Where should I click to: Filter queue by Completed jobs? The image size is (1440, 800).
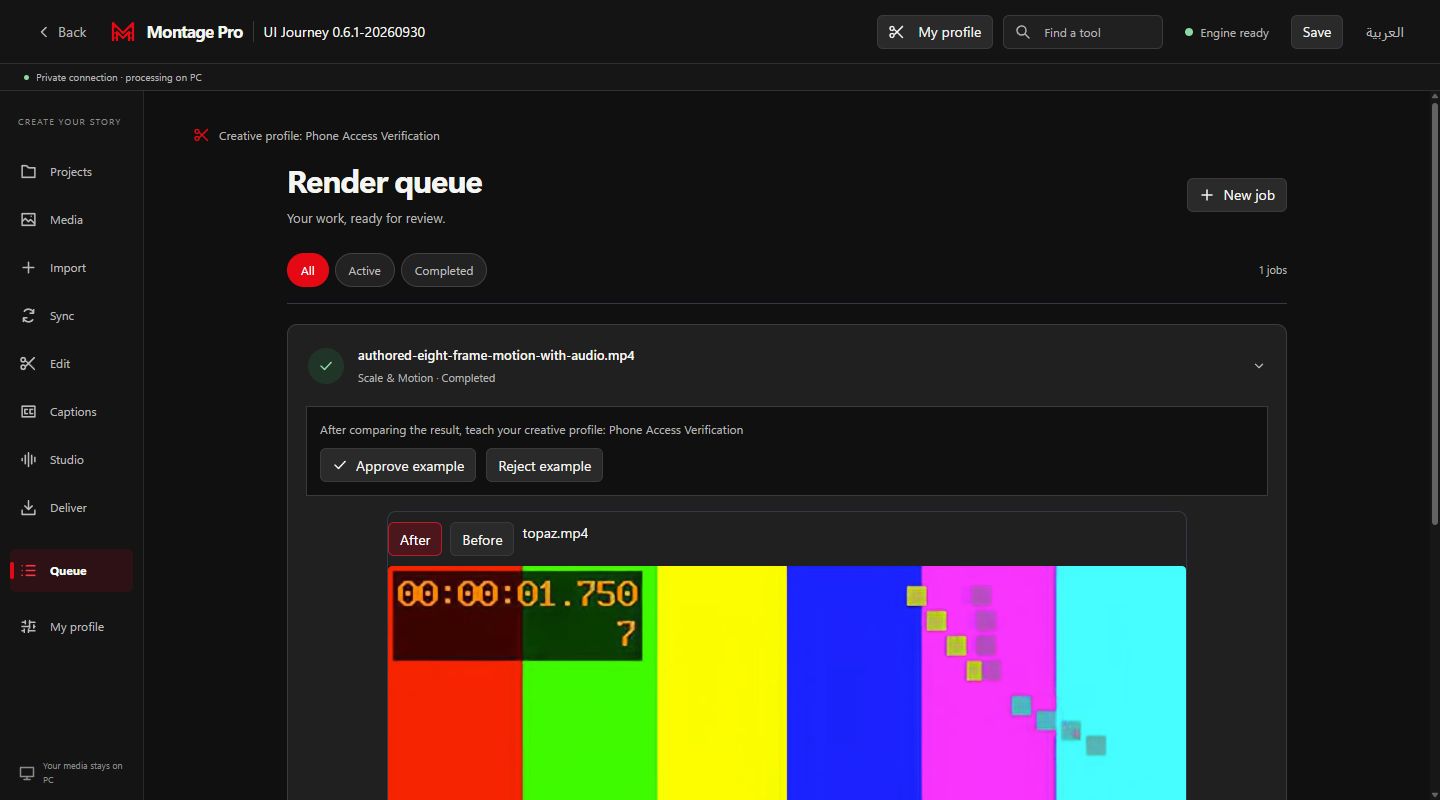(x=444, y=270)
